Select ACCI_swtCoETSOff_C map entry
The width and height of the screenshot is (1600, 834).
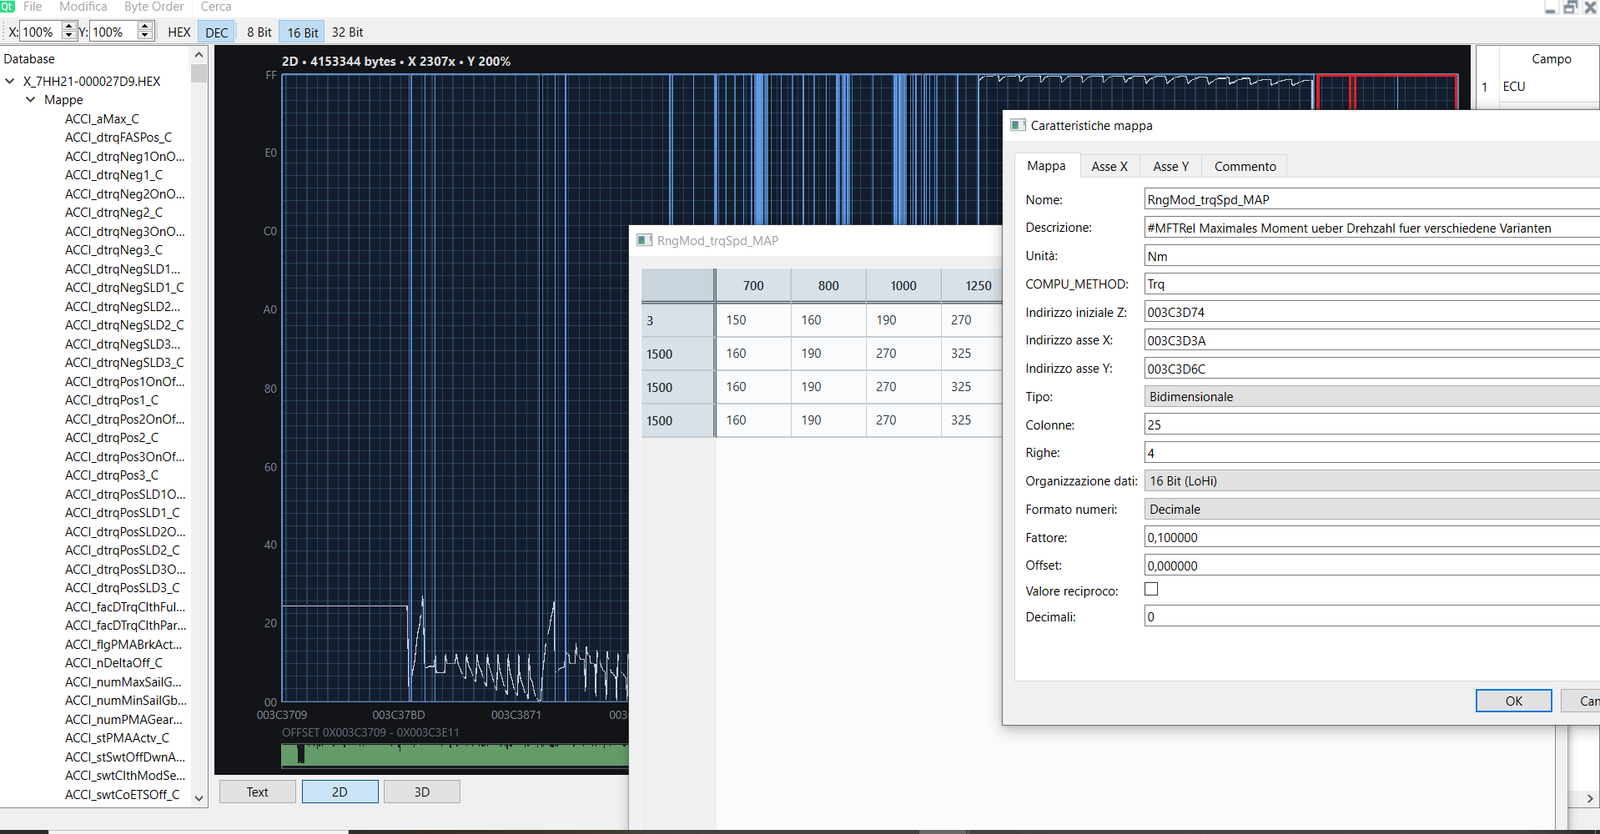(122, 795)
